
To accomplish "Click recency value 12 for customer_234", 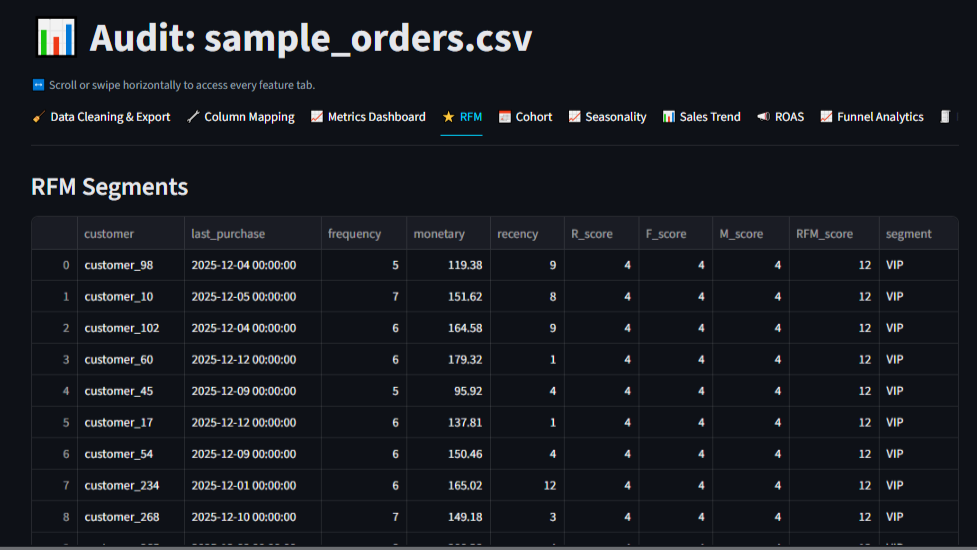I will (527, 485).
